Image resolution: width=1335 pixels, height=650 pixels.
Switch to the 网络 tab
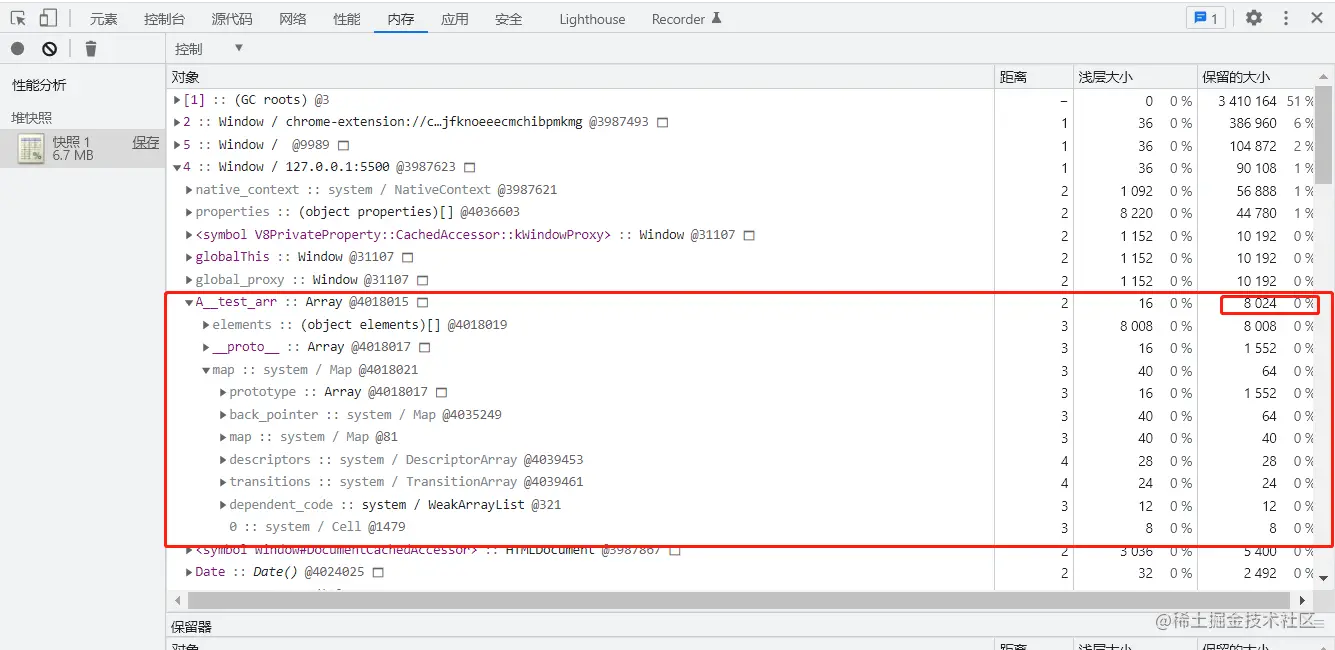293,19
